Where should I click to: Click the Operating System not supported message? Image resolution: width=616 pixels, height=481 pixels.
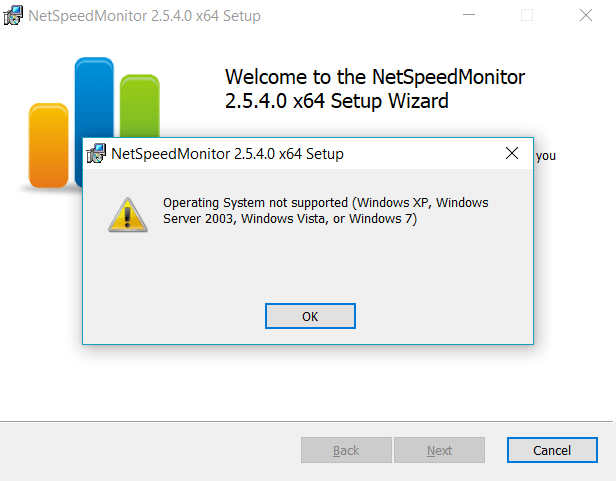tap(326, 211)
